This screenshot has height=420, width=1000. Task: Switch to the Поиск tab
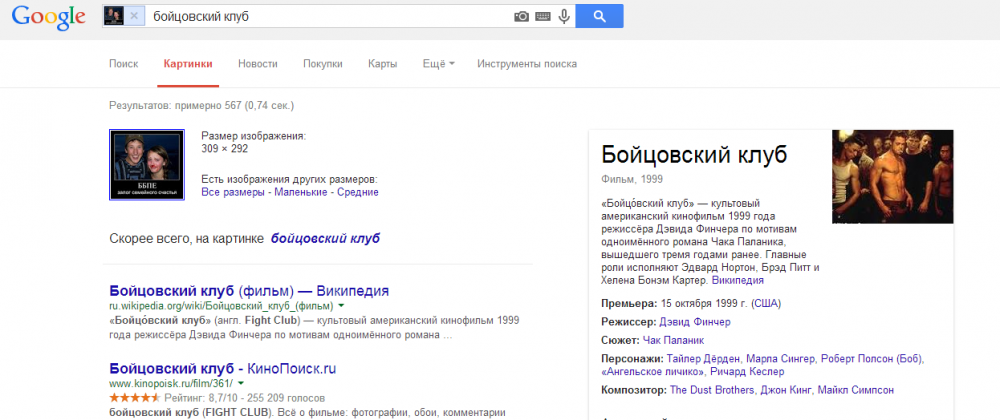point(124,64)
